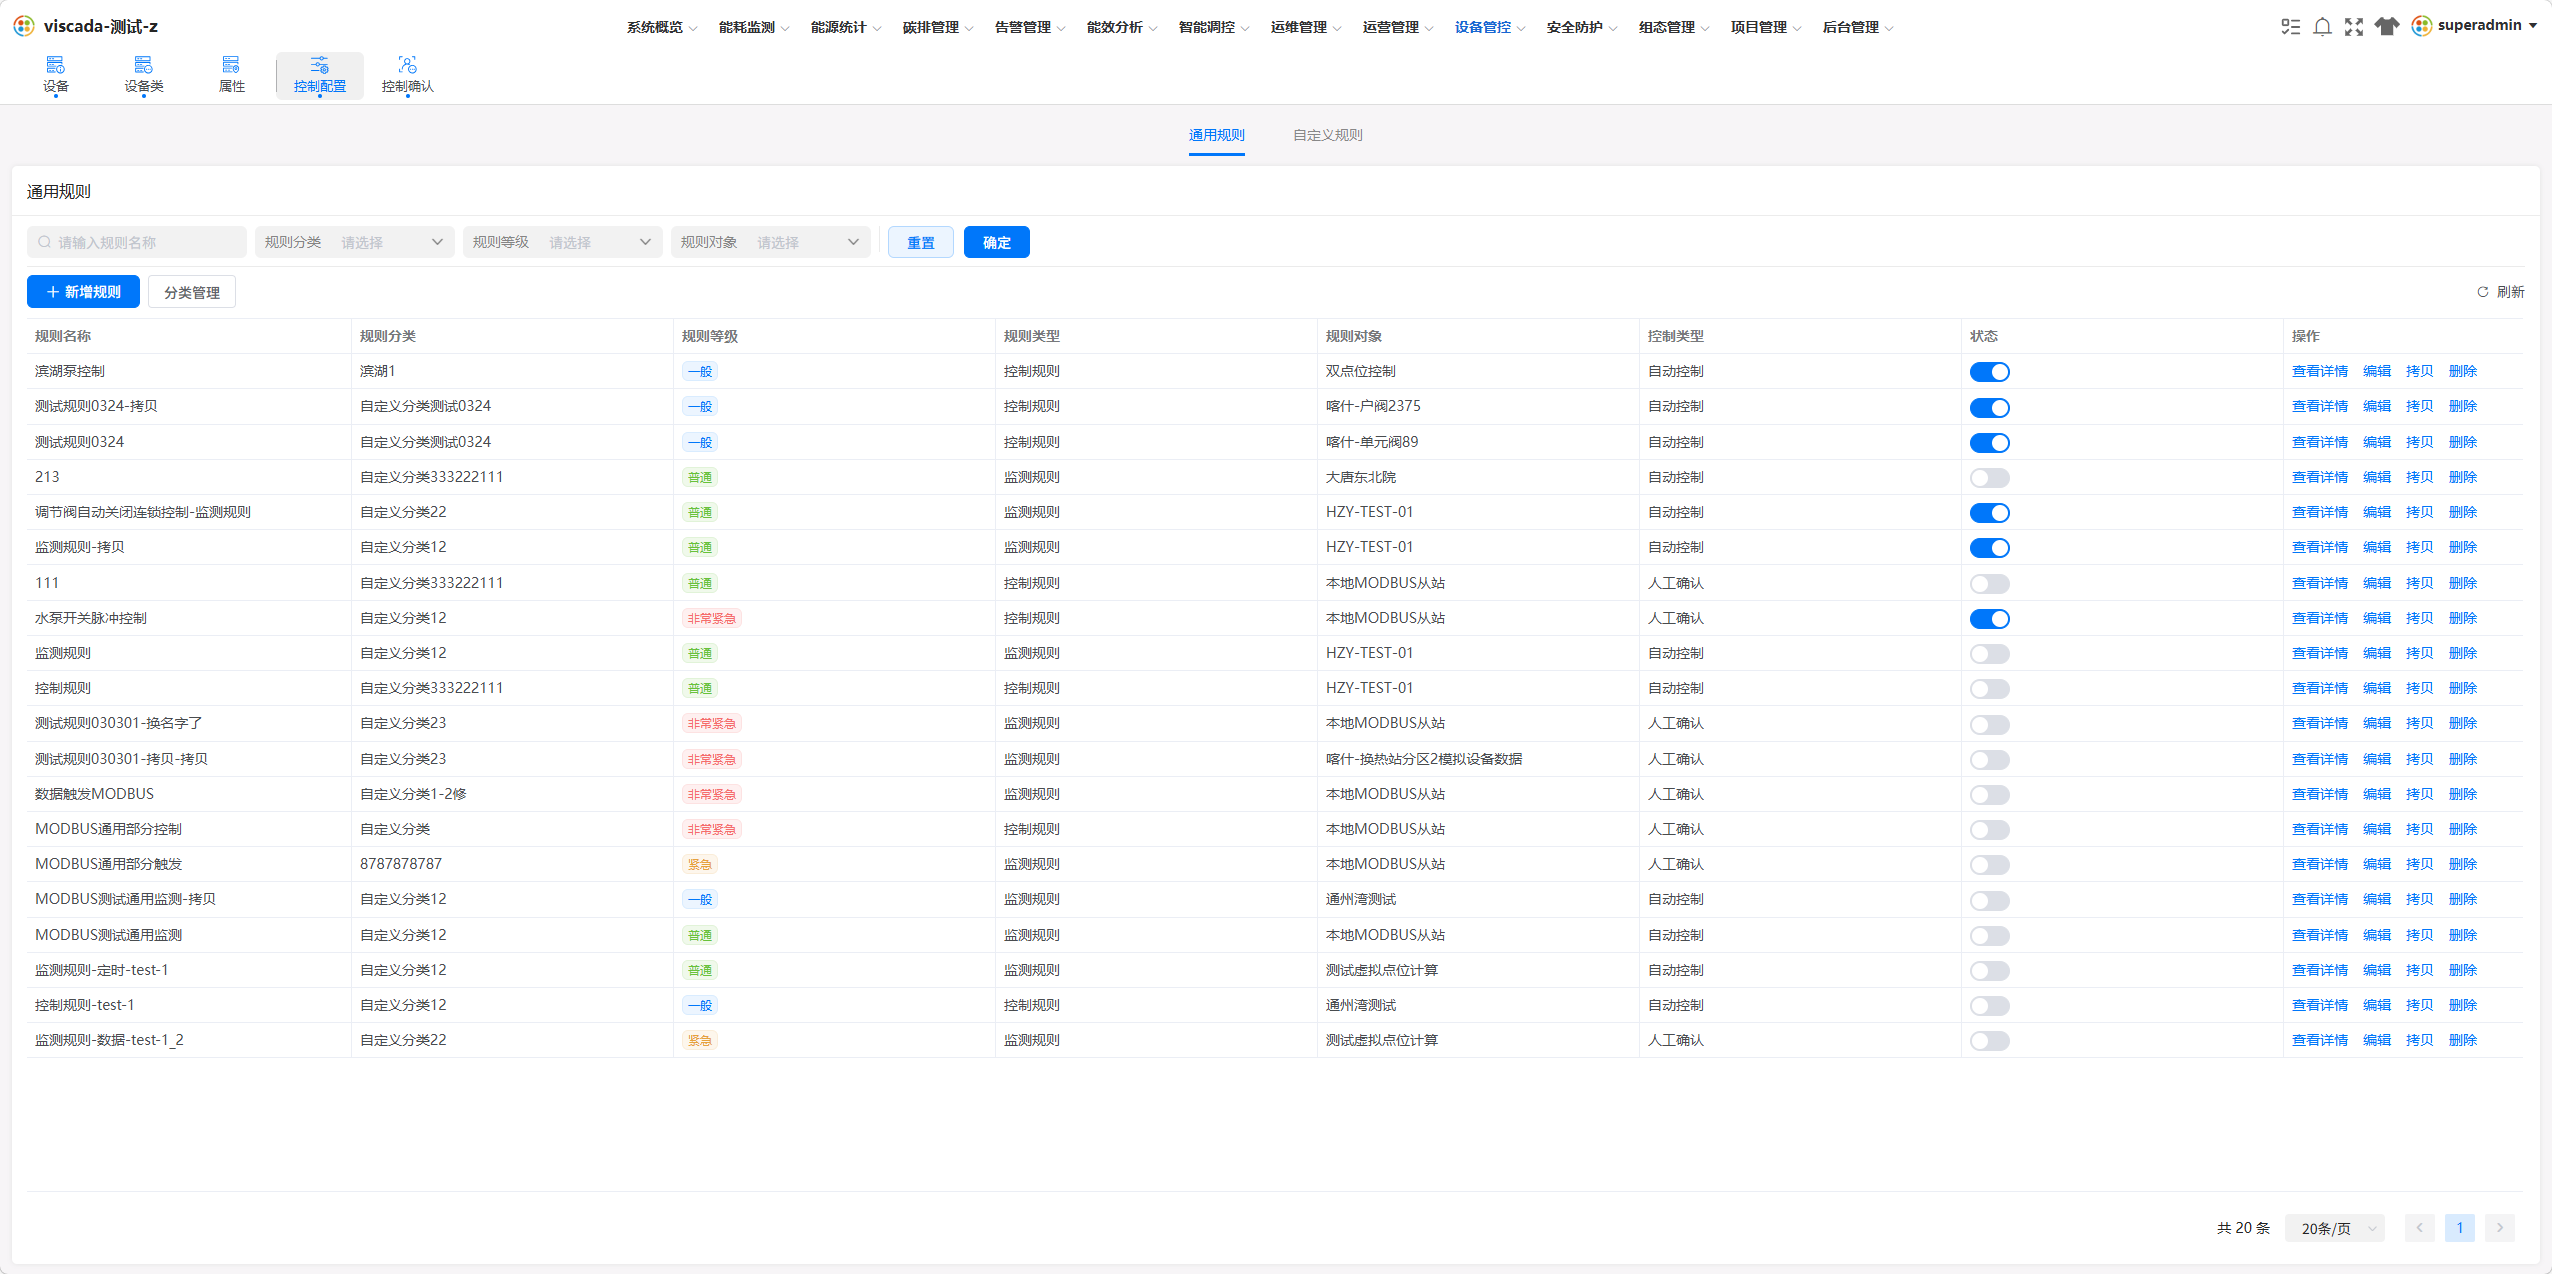The width and height of the screenshot is (2552, 1274).
Task: Open the 规则分类 dropdown
Action: [355, 242]
